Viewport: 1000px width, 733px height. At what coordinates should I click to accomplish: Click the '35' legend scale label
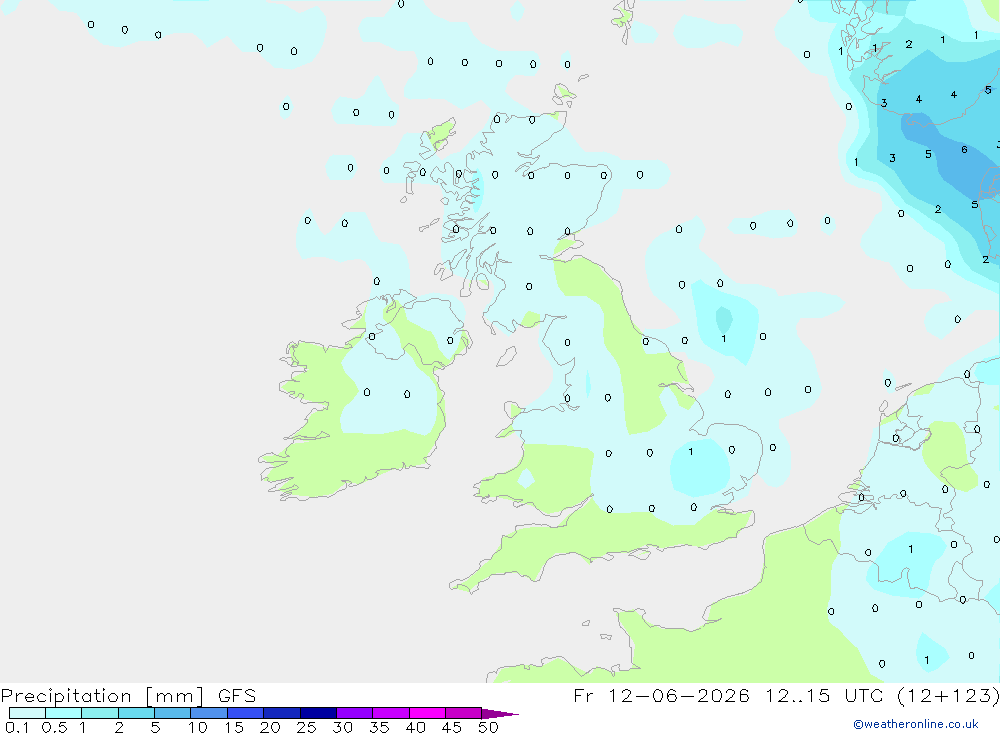click(x=379, y=727)
